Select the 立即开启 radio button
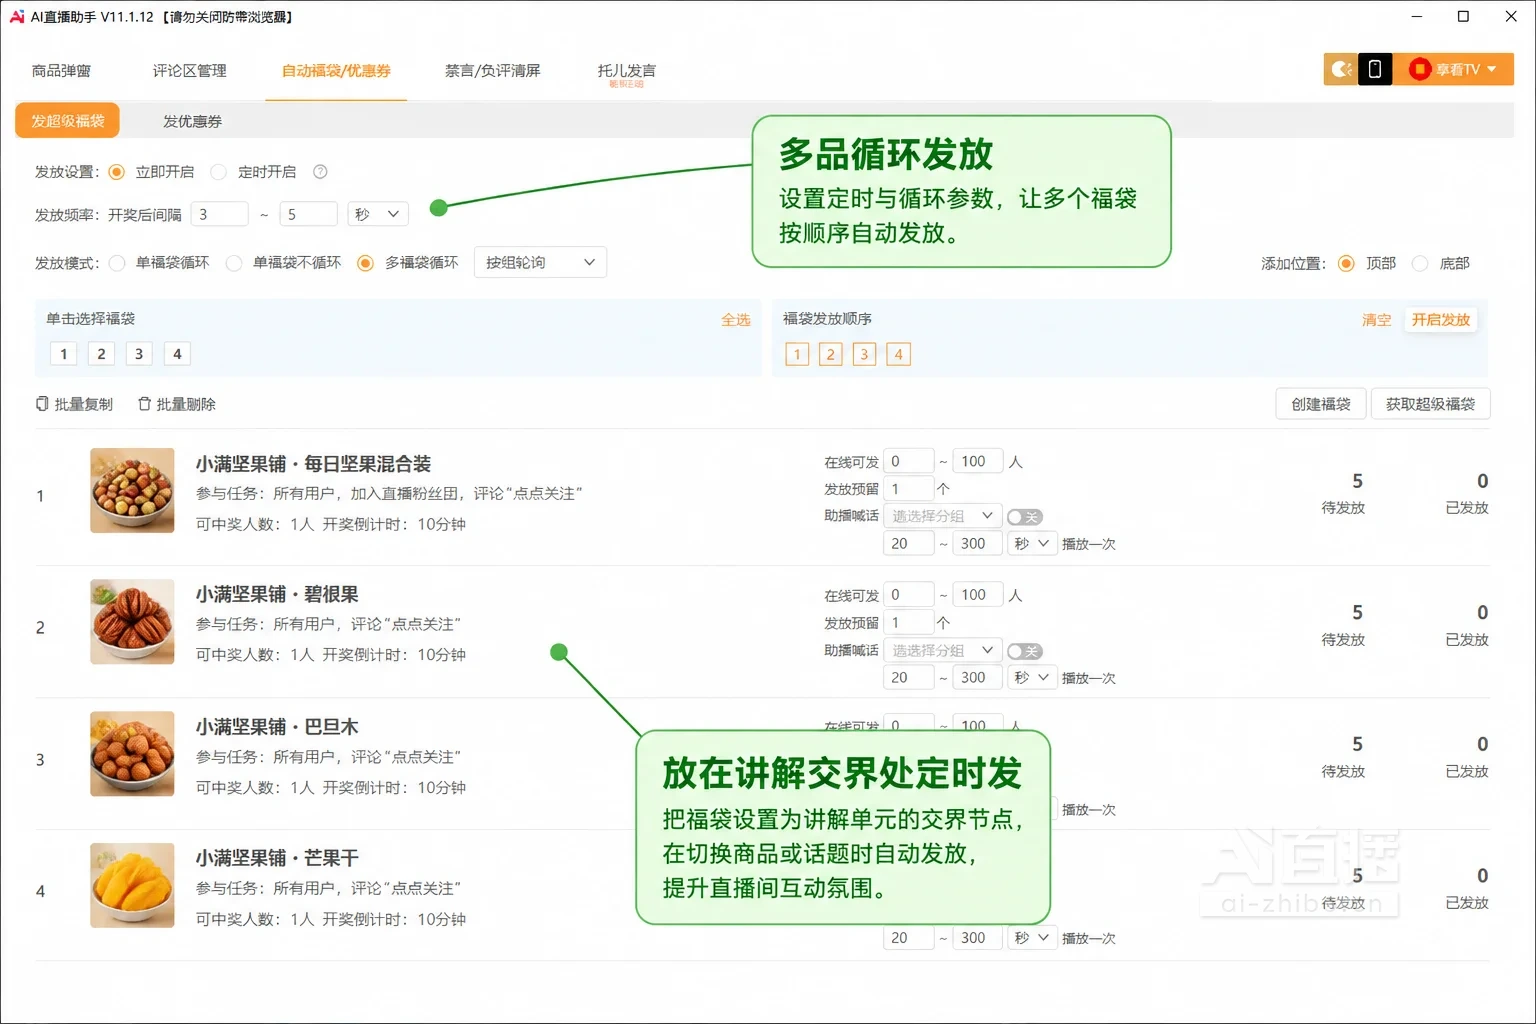1536x1024 pixels. (117, 172)
